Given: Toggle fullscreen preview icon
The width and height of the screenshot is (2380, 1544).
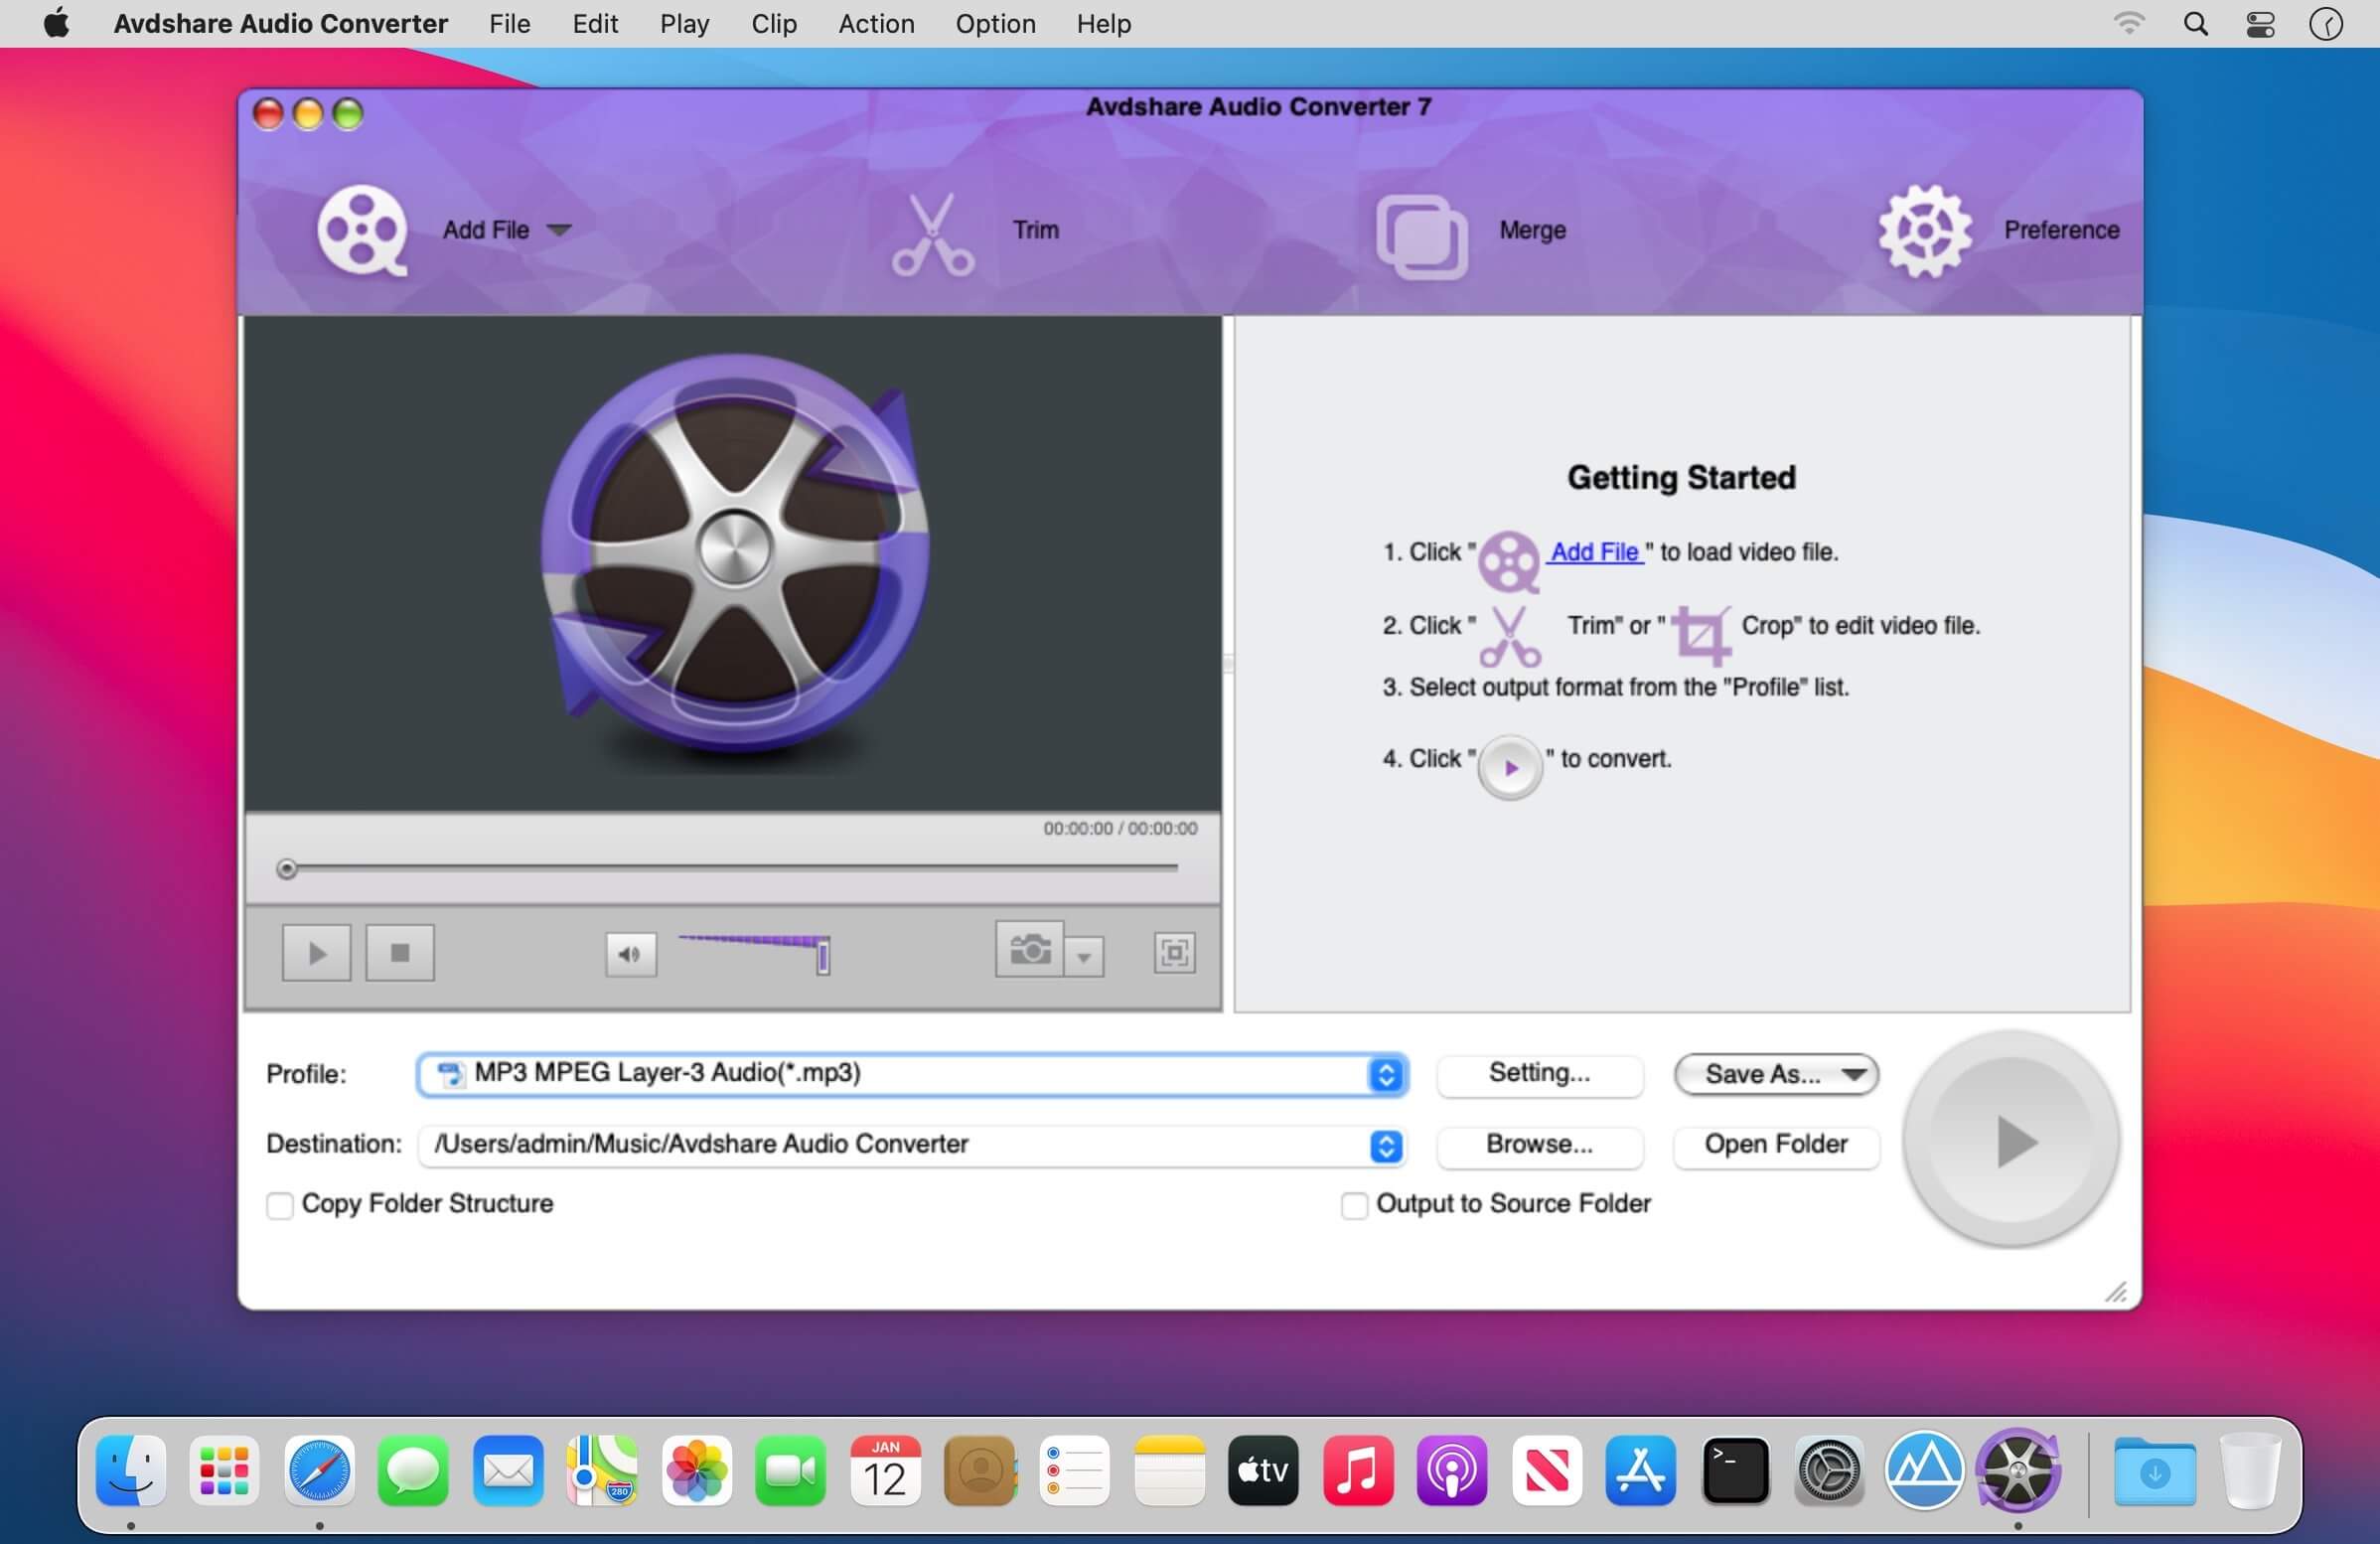Looking at the screenshot, I should pos(1174,953).
